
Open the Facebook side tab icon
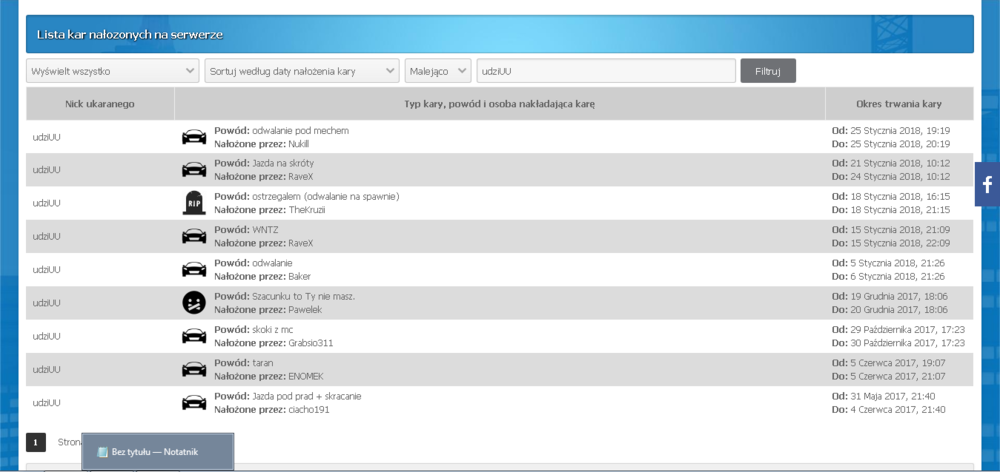pyautogui.click(x=987, y=184)
